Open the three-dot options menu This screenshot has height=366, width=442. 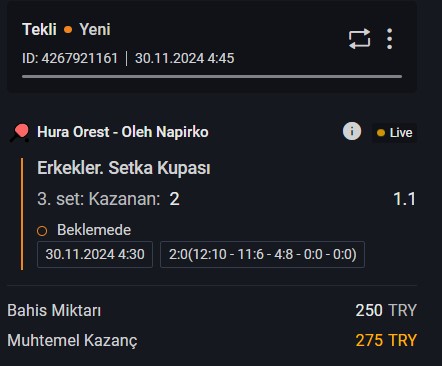coord(389,39)
